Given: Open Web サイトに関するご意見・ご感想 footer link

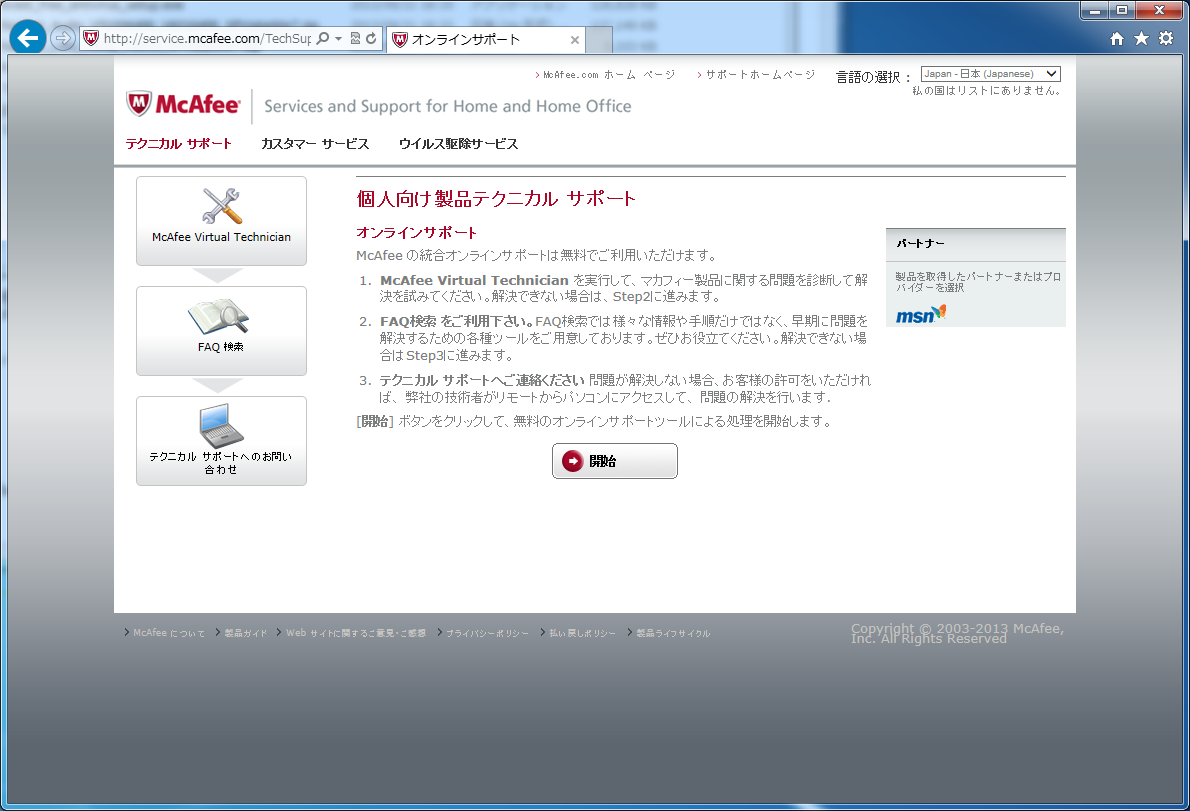Looking at the screenshot, I should coord(356,633).
